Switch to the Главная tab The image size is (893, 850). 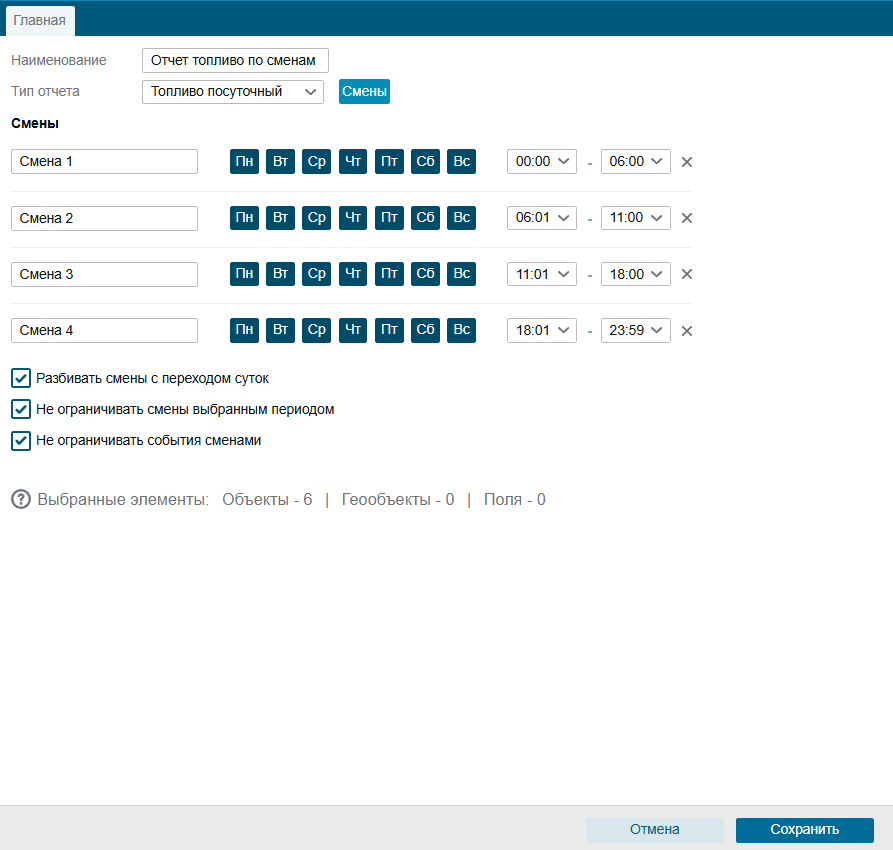[x=40, y=21]
